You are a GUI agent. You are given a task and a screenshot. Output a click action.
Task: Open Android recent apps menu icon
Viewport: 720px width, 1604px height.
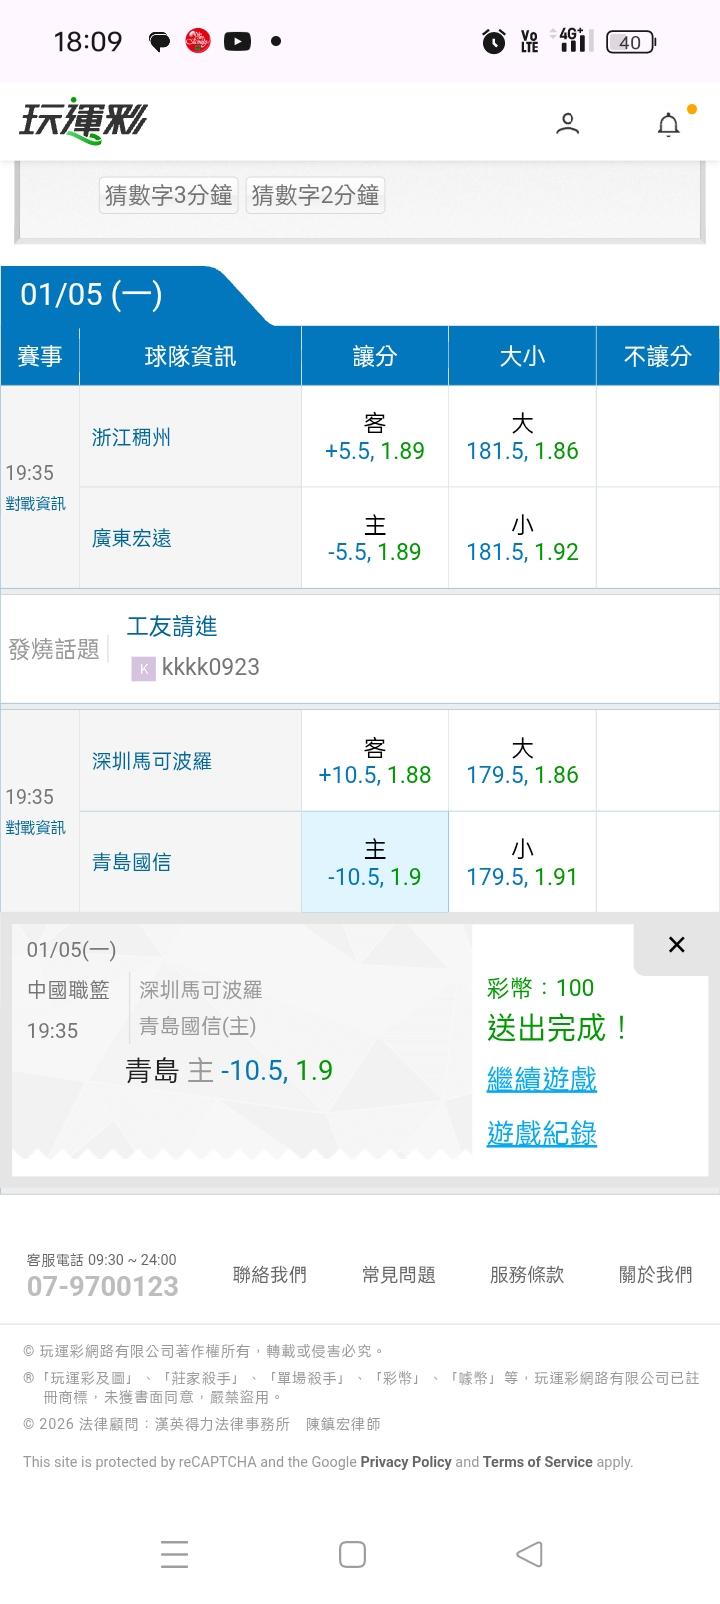tap(175, 1554)
